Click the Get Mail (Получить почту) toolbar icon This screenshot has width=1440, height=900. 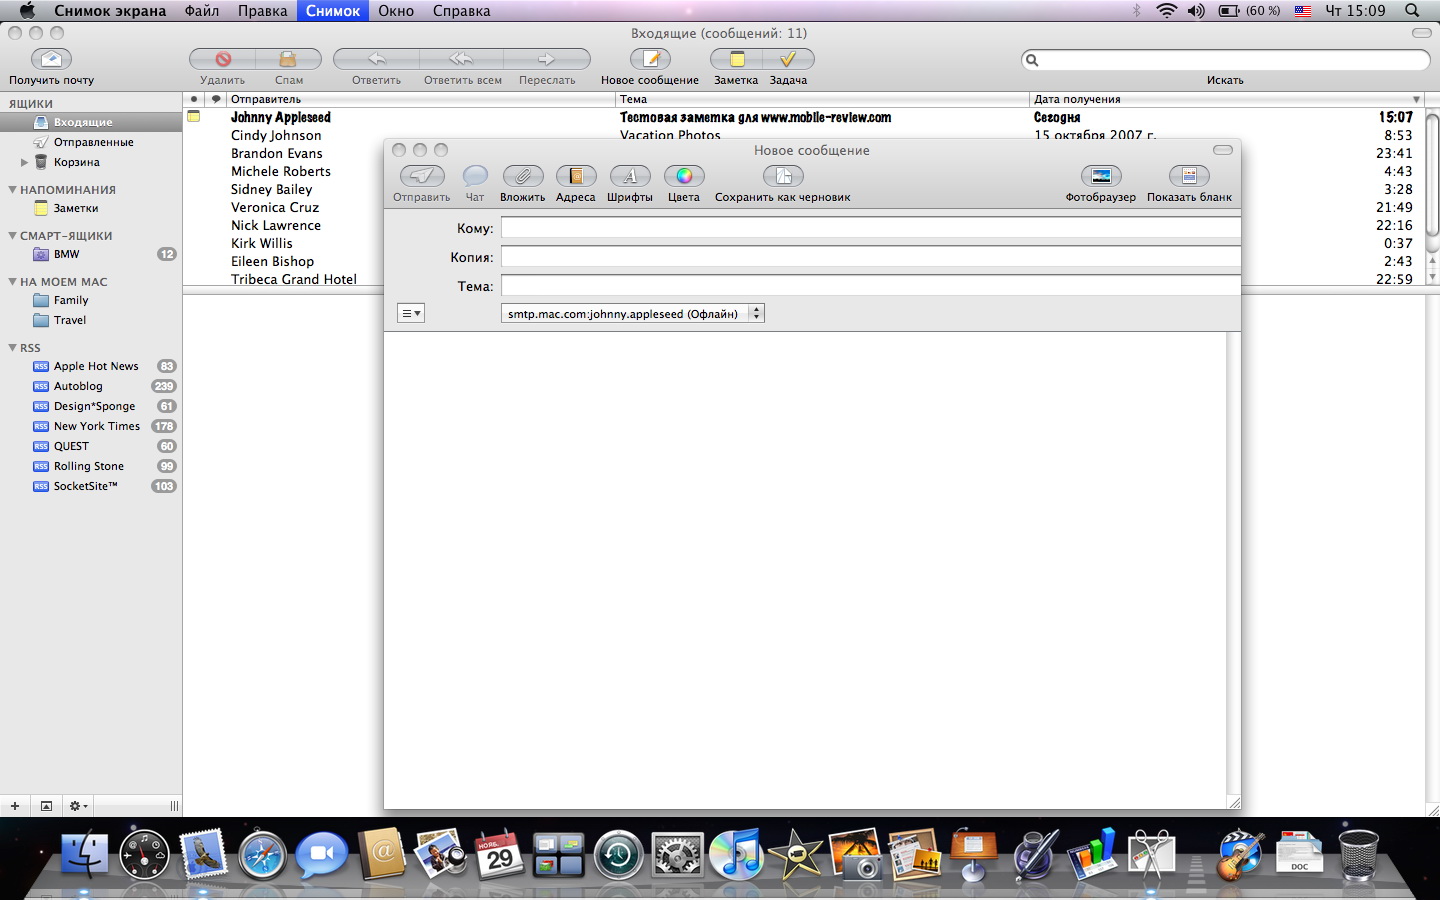point(51,59)
